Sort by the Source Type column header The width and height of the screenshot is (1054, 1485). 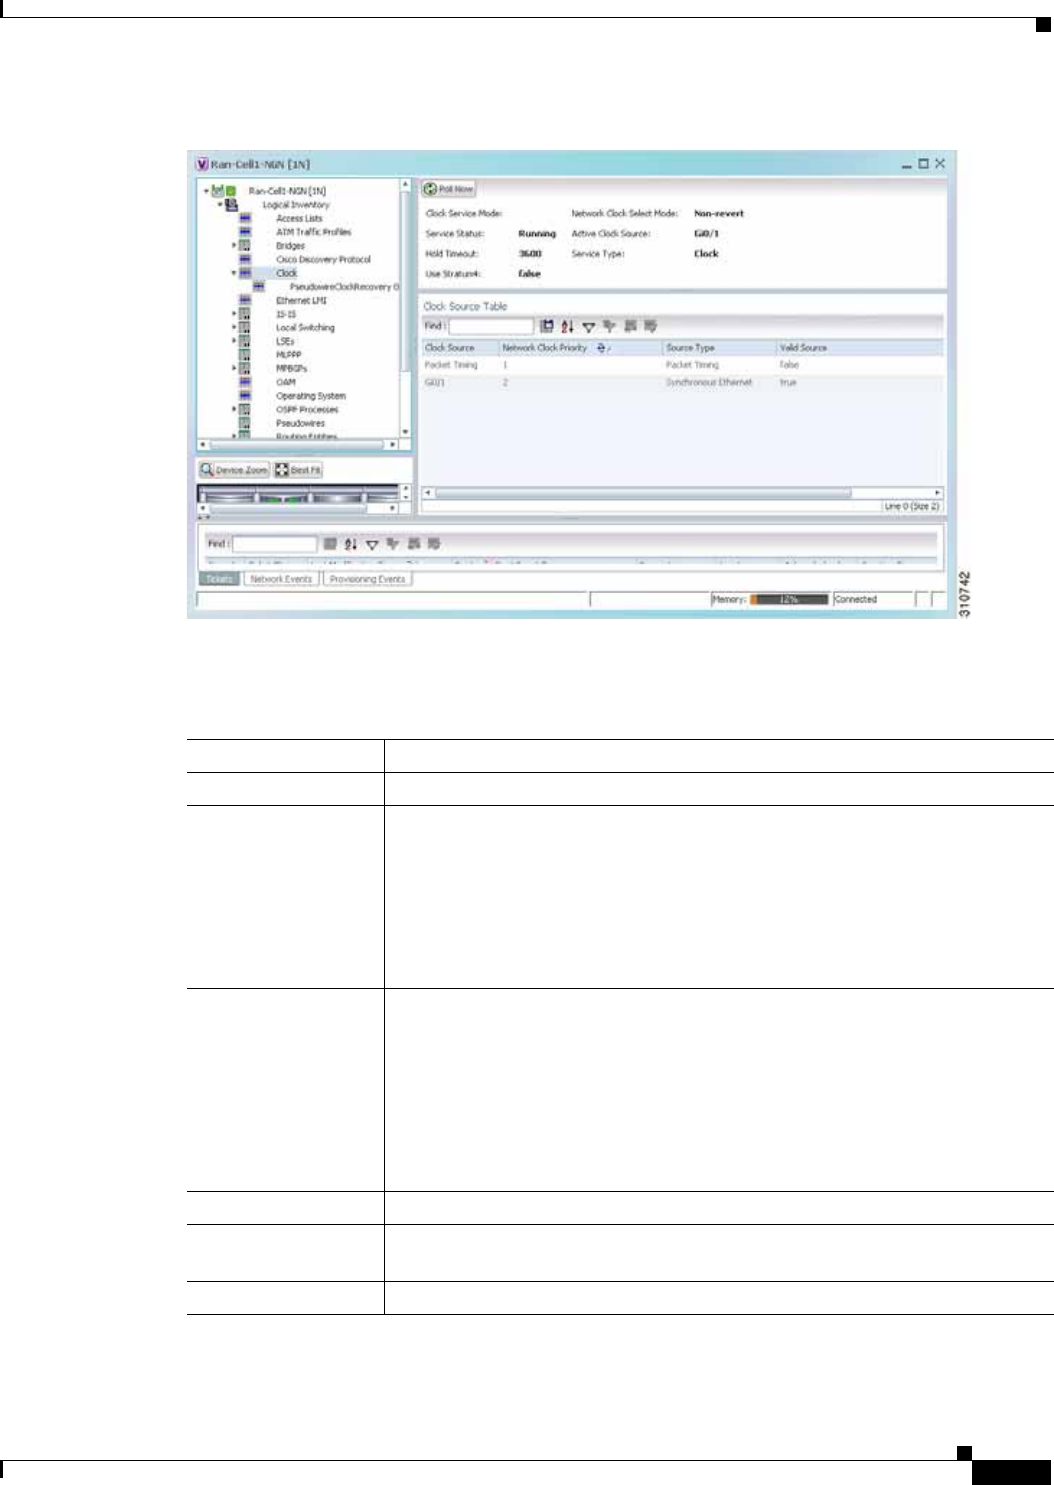point(719,348)
